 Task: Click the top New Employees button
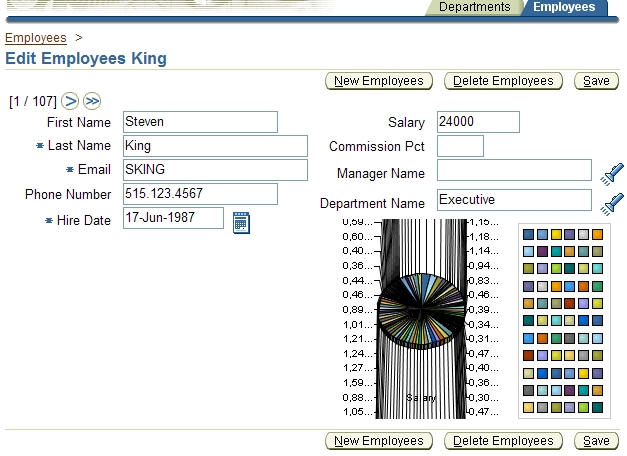click(379, 81)
